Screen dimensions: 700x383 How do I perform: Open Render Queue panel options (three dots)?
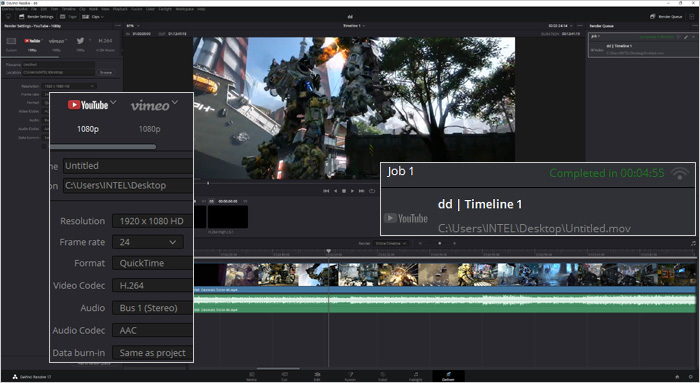coord(695,26)
